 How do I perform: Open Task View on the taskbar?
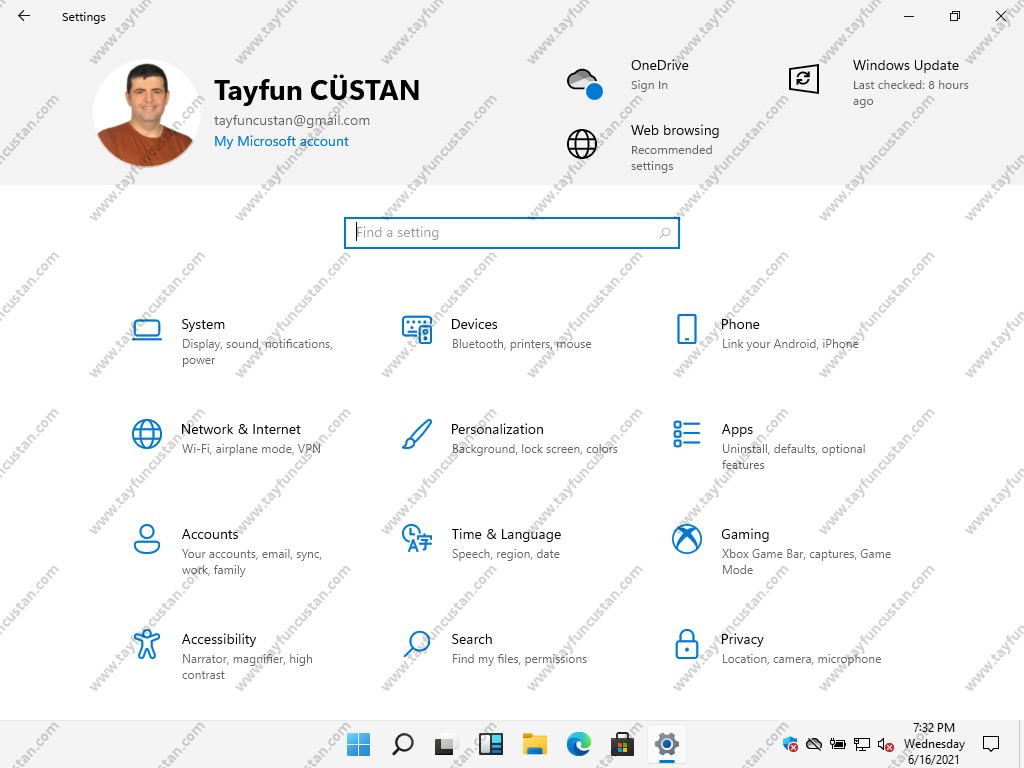click(x=445, y=744)
